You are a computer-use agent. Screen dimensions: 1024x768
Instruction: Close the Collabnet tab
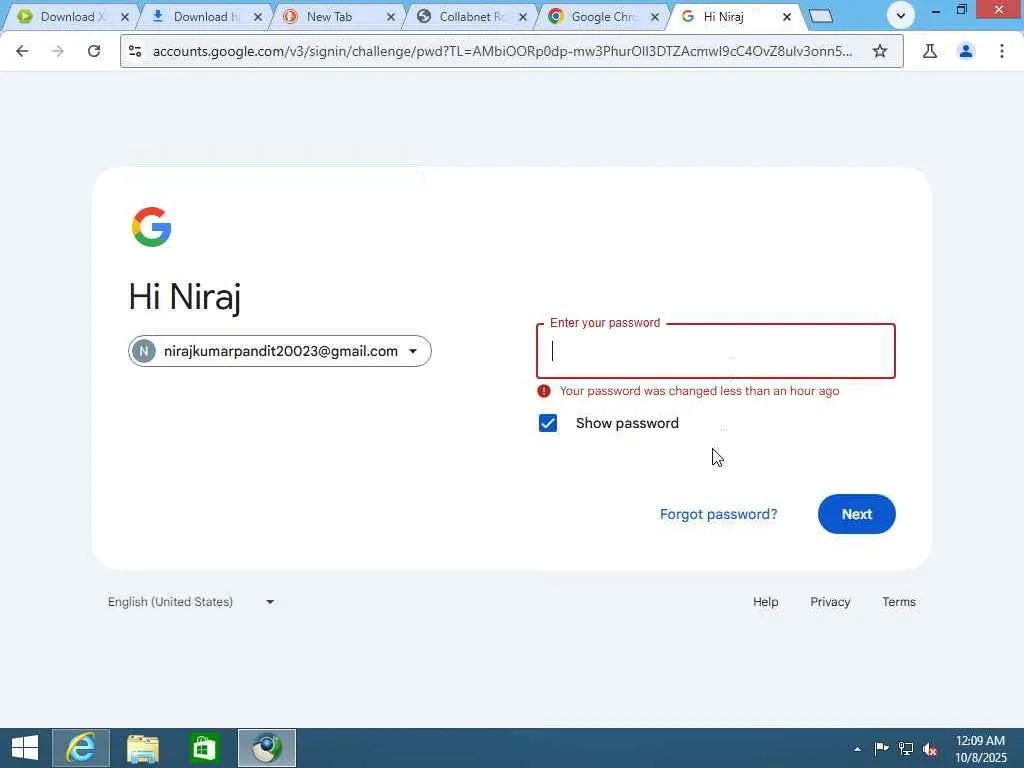[523, 17]
